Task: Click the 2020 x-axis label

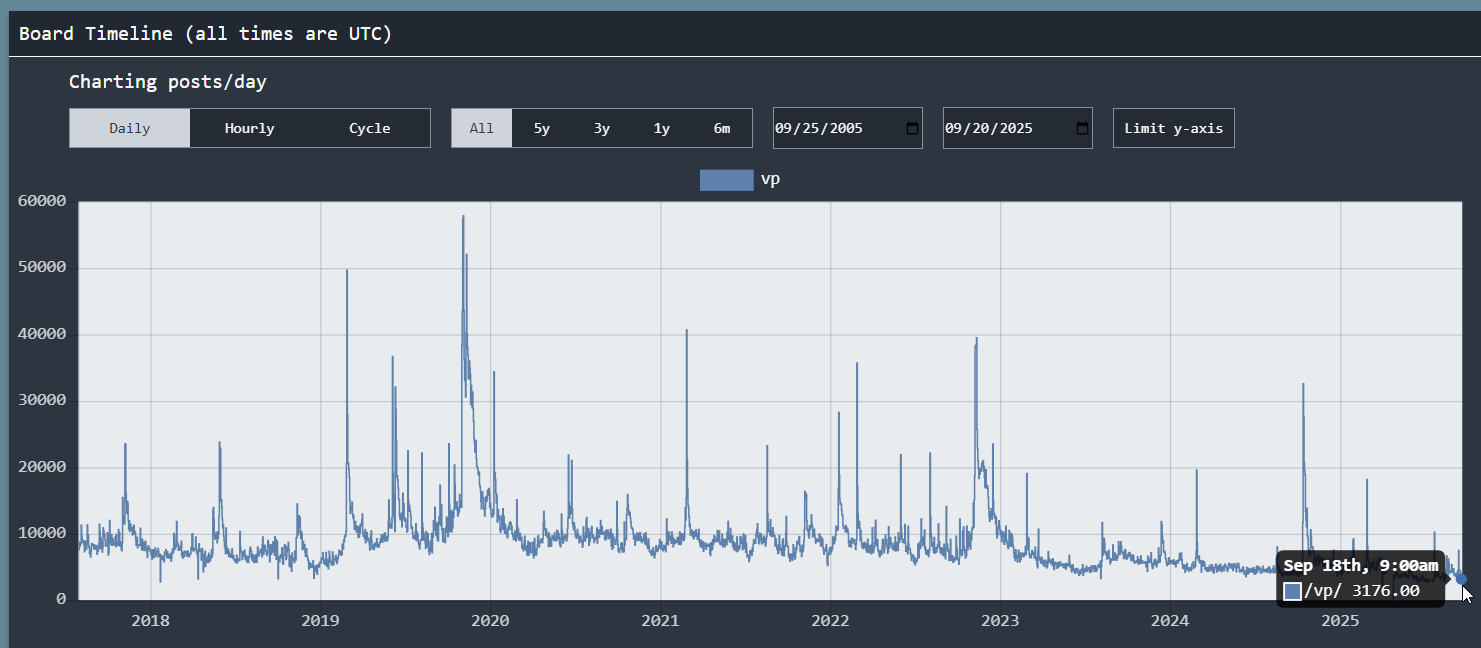Action: tap(490, 620)
